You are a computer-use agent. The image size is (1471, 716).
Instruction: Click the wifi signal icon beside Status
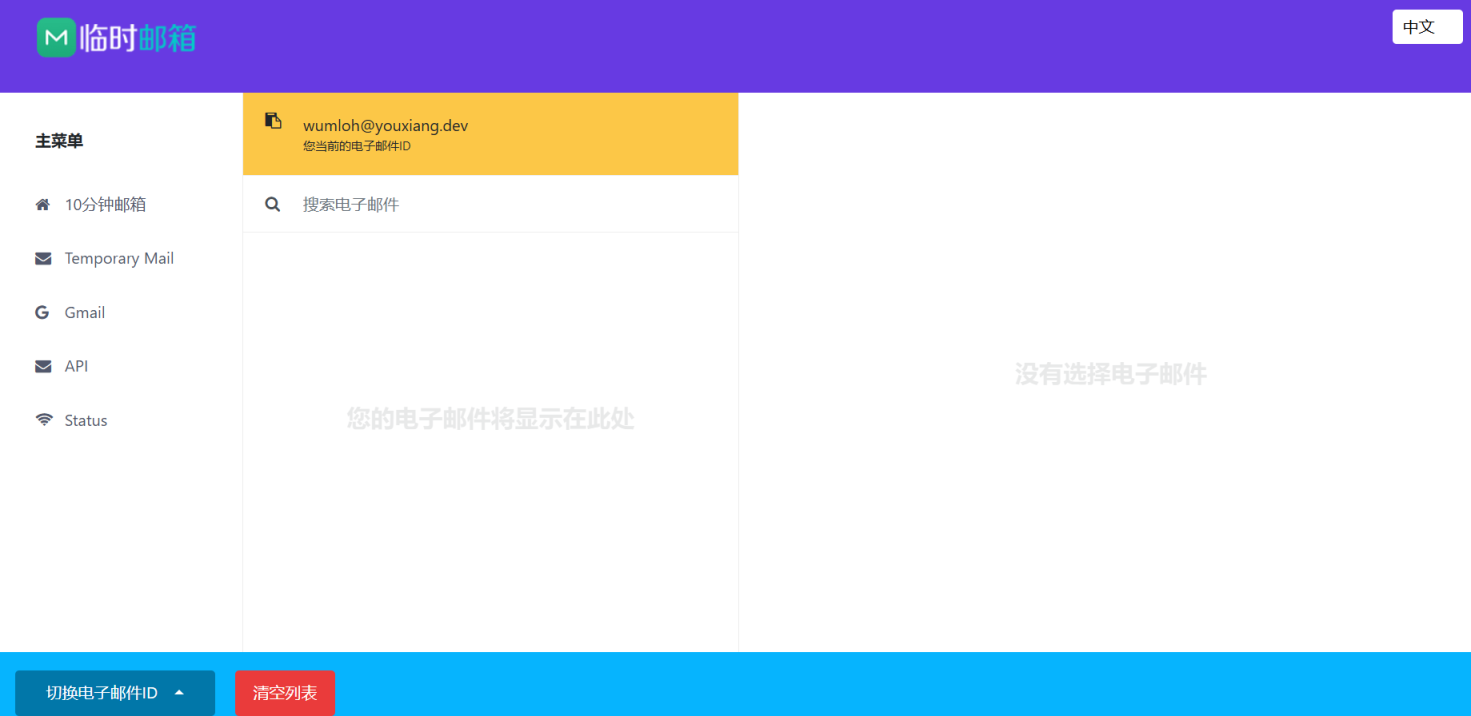[x=44, y=420]
